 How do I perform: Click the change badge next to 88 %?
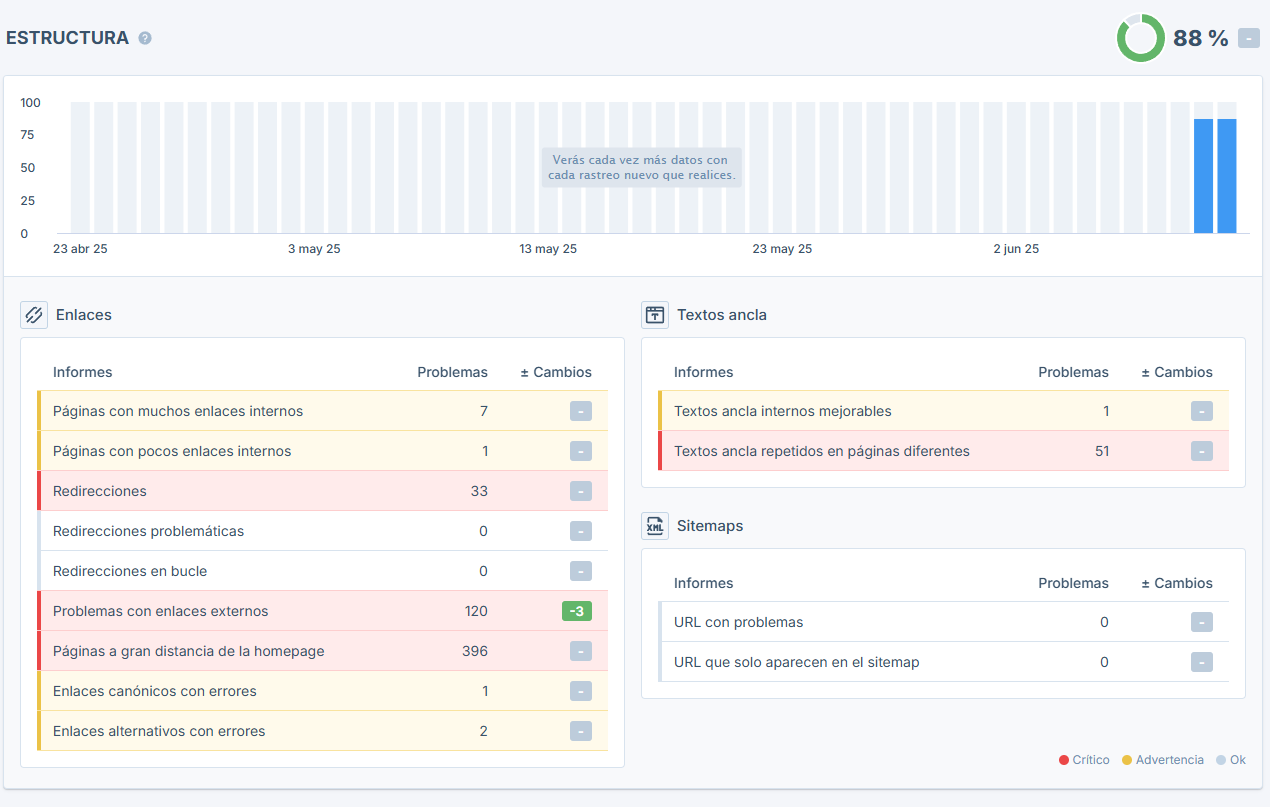coord(1249,38)
